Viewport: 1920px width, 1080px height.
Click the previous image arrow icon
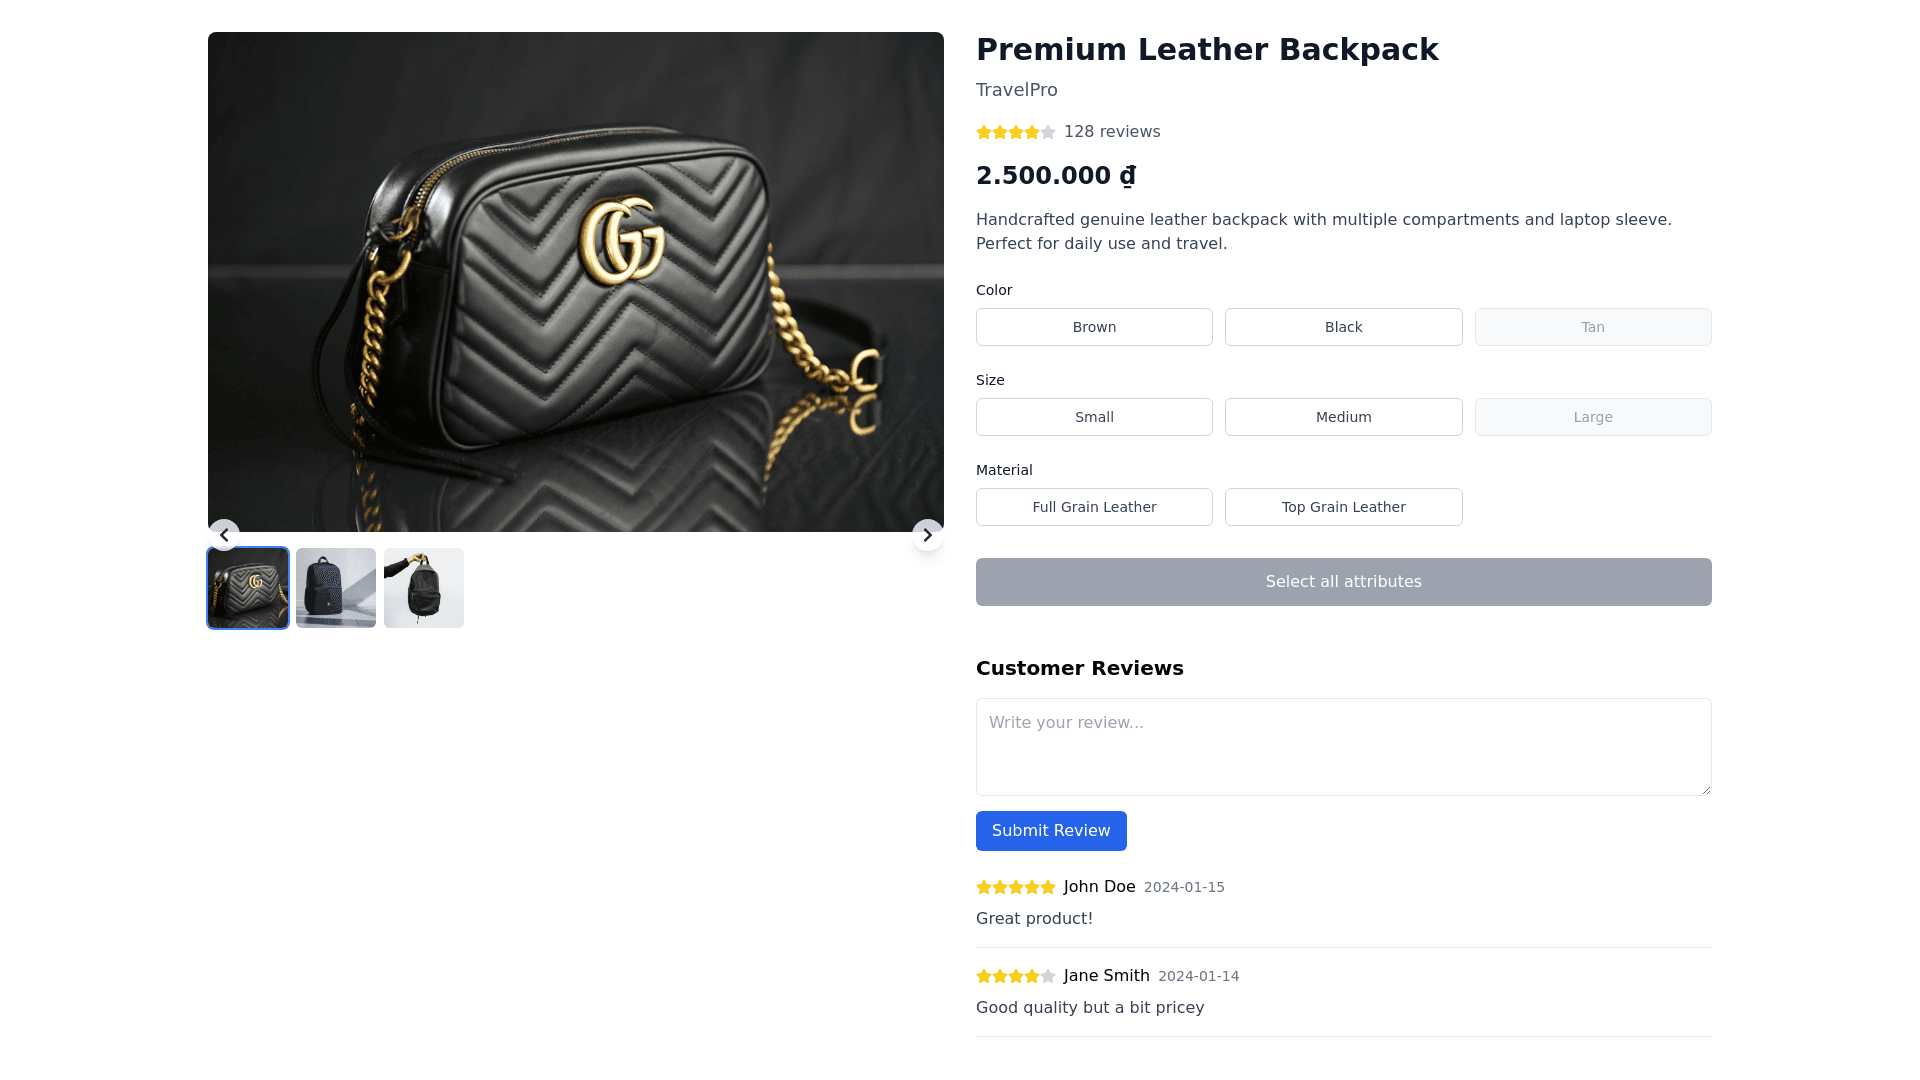[224, 535]
